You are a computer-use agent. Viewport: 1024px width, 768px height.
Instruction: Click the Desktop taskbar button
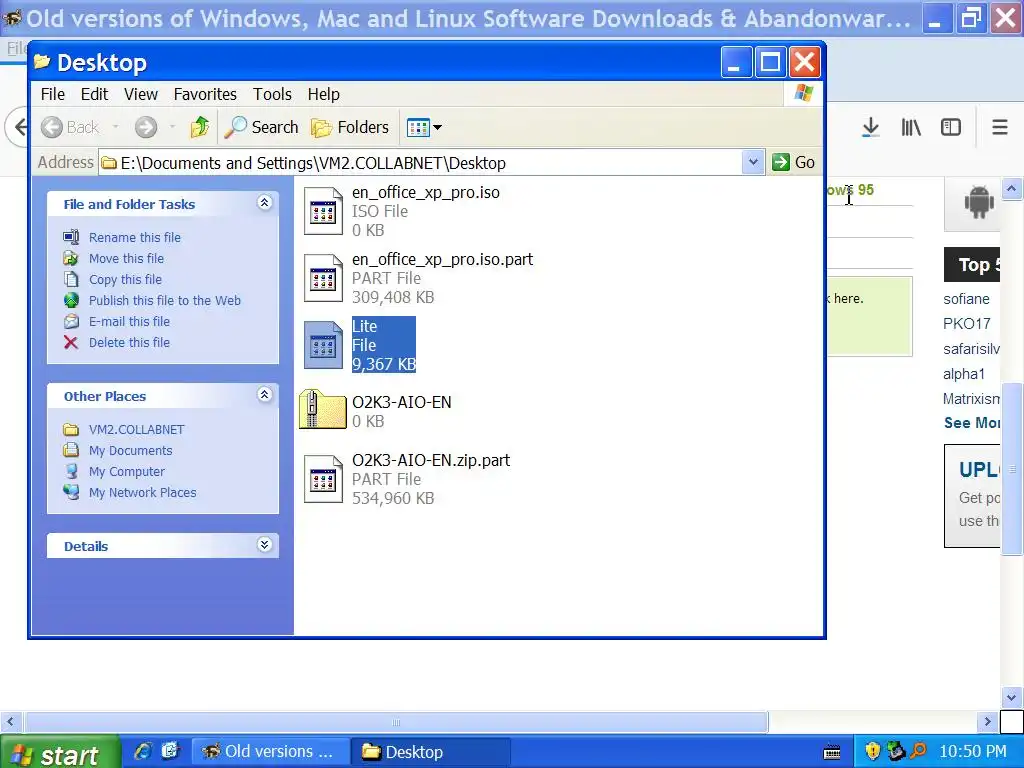tap(431, 752)
